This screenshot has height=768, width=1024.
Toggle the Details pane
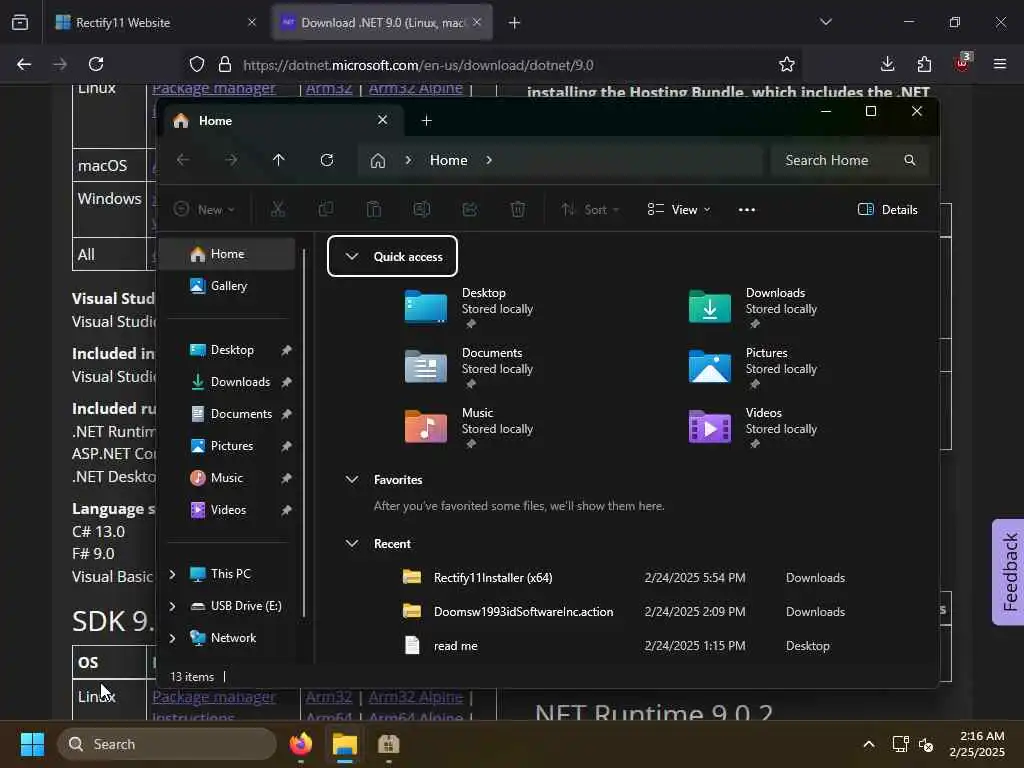tap(888, 210)
